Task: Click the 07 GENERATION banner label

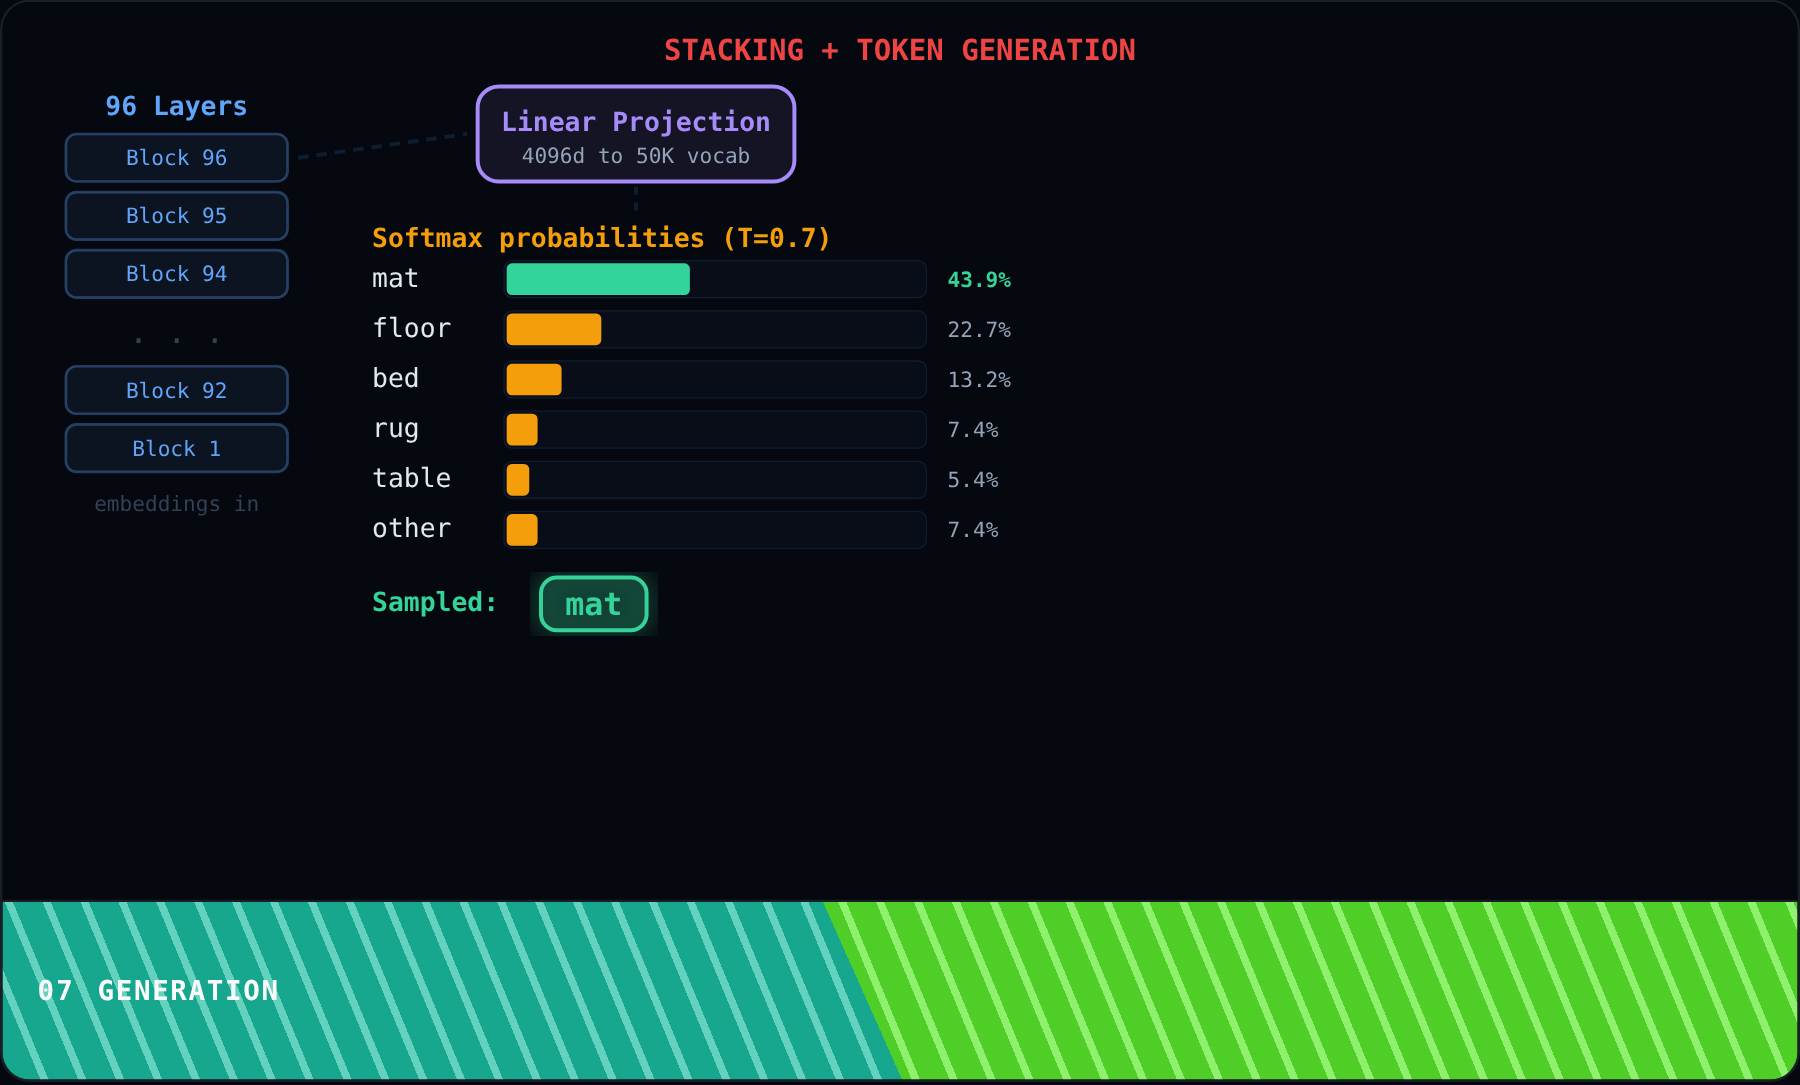Action: (x=158, y=991)
